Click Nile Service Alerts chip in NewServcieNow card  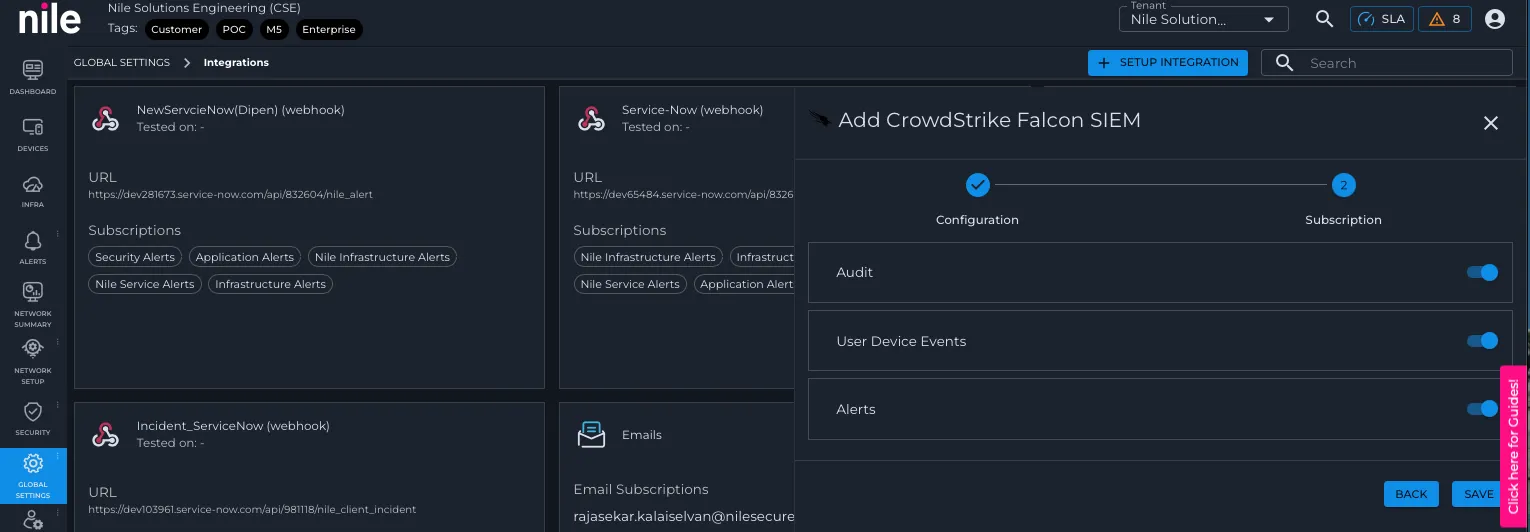[145, 284]
